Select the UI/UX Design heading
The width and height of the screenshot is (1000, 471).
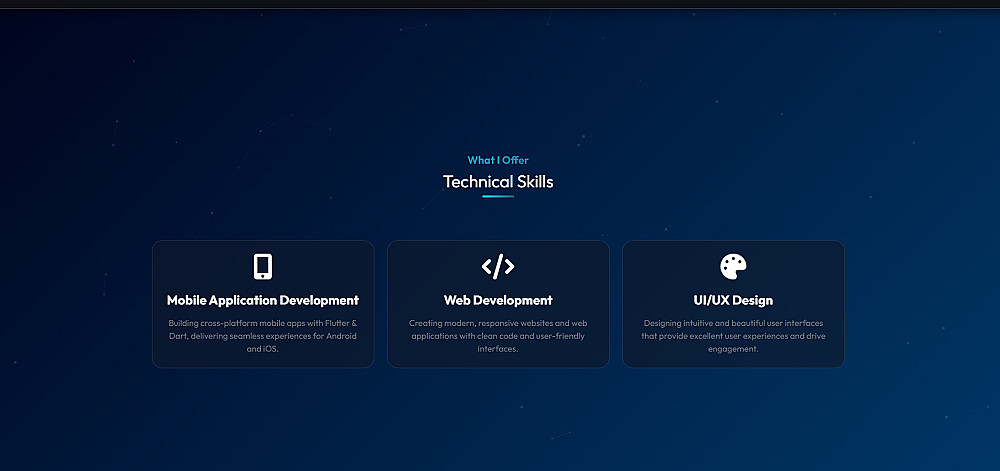point(733,300)
